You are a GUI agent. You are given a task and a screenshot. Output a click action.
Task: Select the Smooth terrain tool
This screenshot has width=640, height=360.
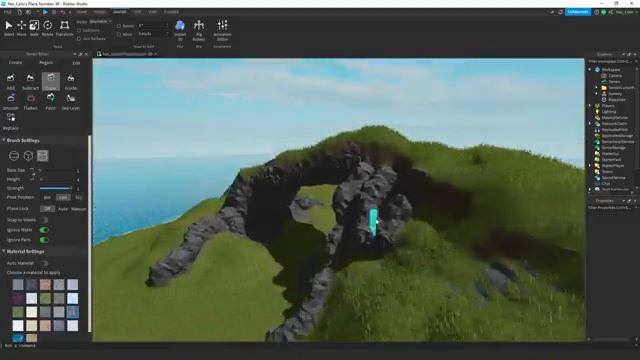click(11, 102)
